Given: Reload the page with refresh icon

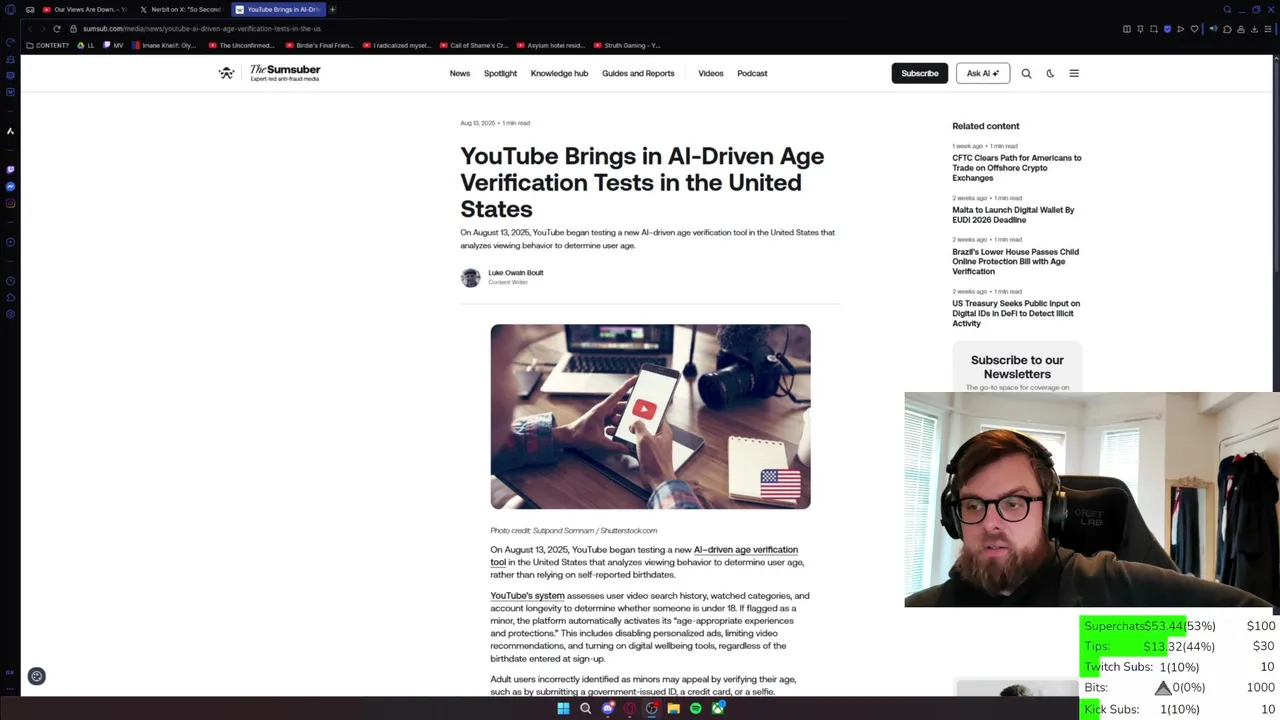Looking at the screenshot, I should [57, 29].
